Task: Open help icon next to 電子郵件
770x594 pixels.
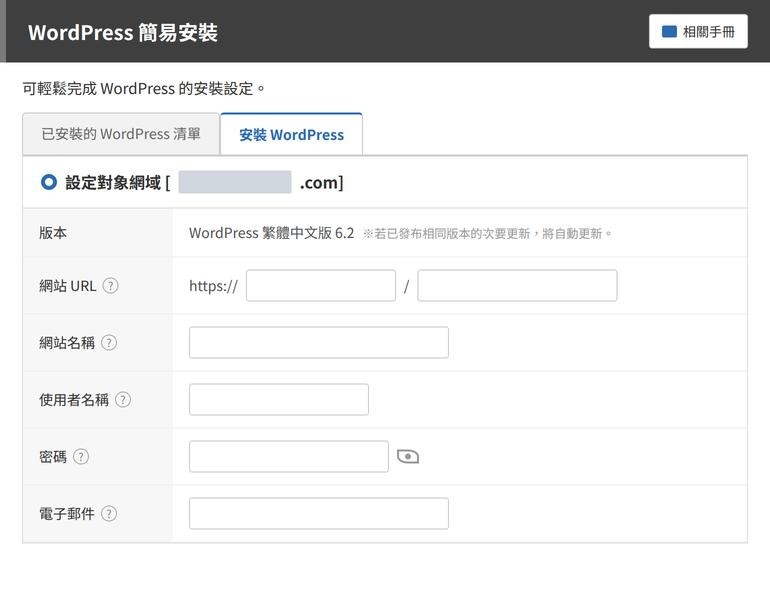Action: (x=109, y=513)
